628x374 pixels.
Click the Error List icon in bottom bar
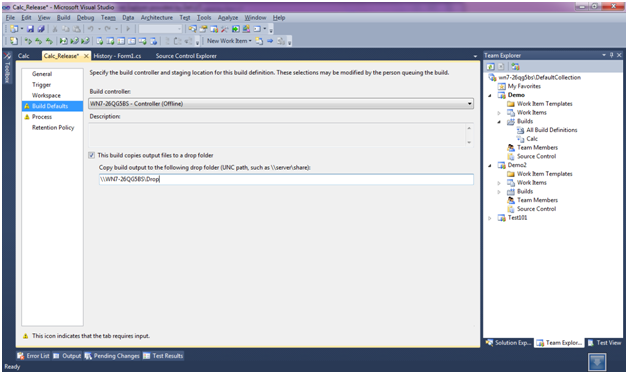[x=21, y=356]
